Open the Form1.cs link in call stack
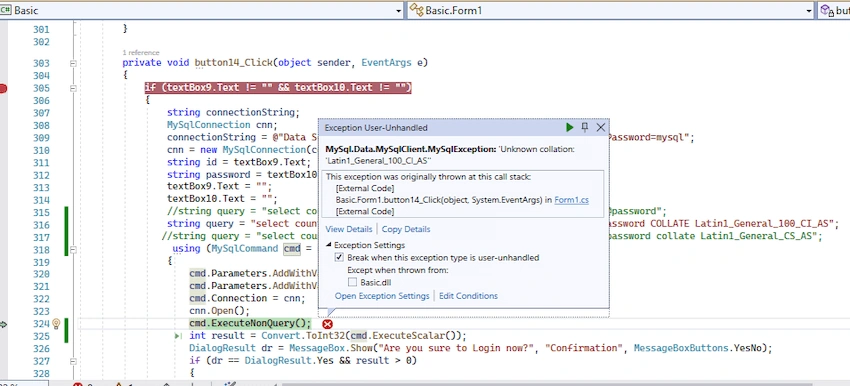This screenshot has width=850, height=386. coord(571,200)
